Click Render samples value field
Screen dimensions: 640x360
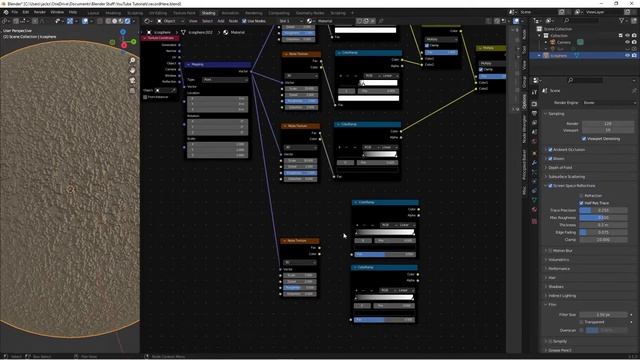(x=608, y=123)
